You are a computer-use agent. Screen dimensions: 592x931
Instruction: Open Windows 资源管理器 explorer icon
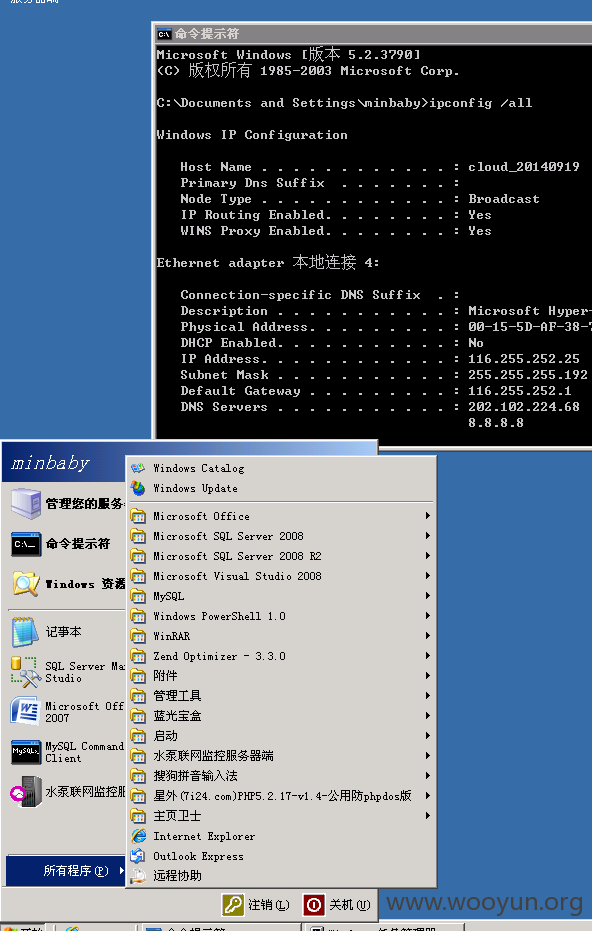pos(26,584)
